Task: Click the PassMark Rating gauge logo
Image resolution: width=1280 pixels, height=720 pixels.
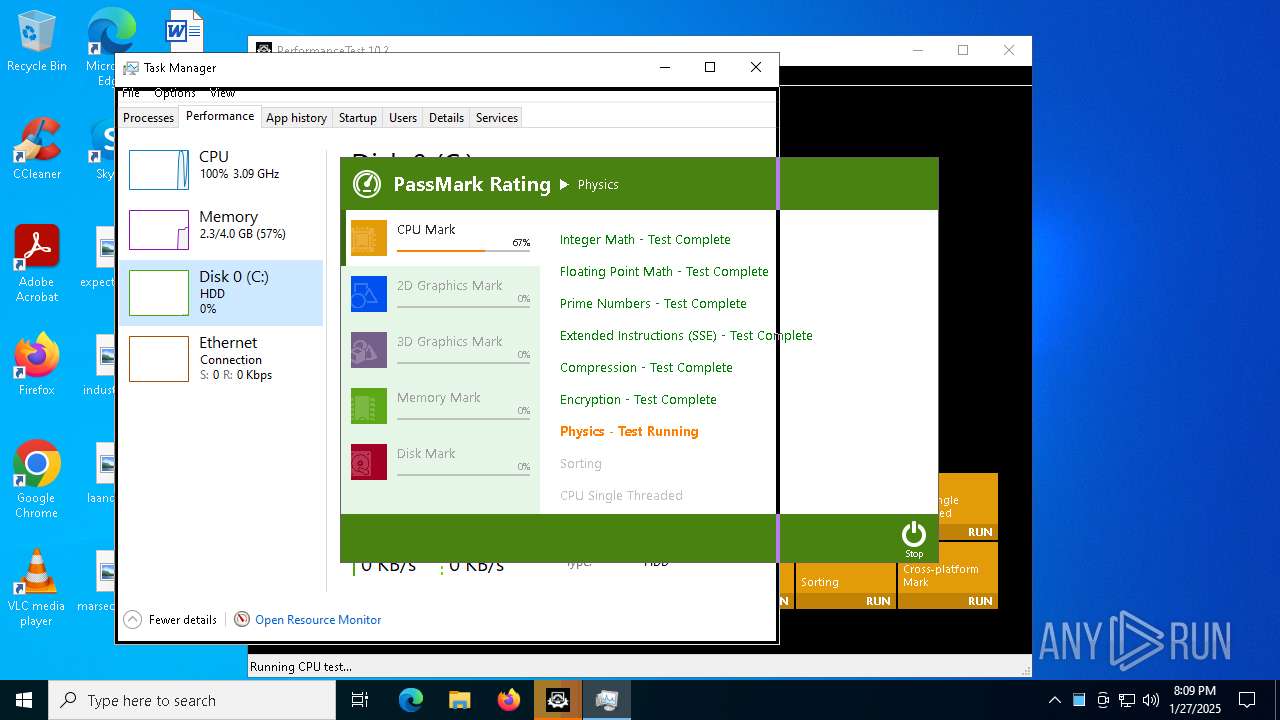Action: point(367,184)
